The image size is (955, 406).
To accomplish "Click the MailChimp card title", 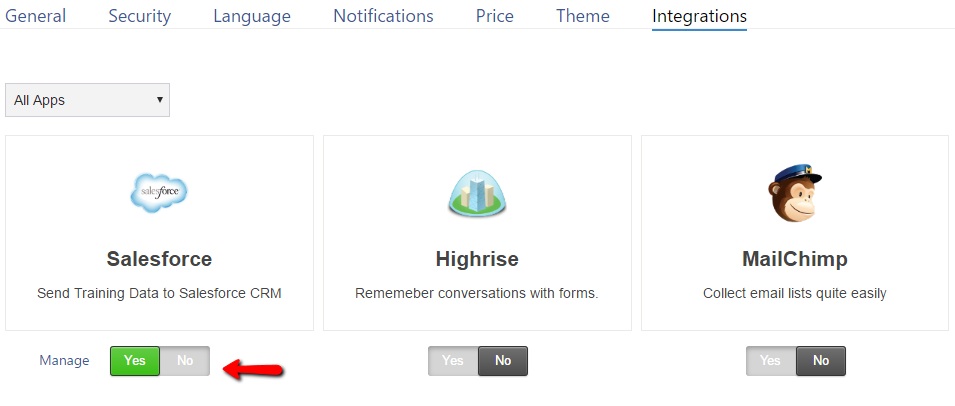I will [795, 259].
